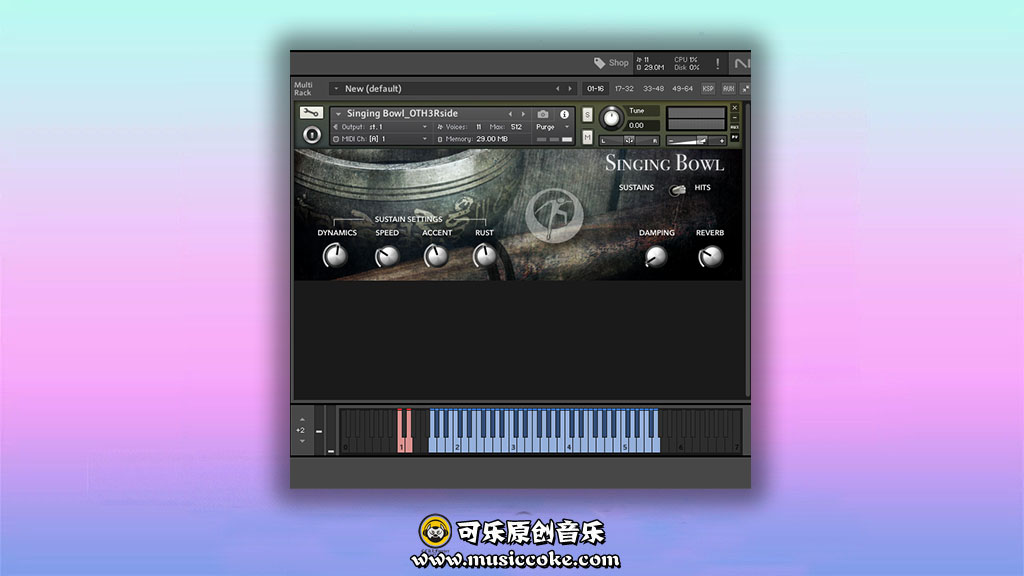Select next multi rack preset arrow

point(569,89)
